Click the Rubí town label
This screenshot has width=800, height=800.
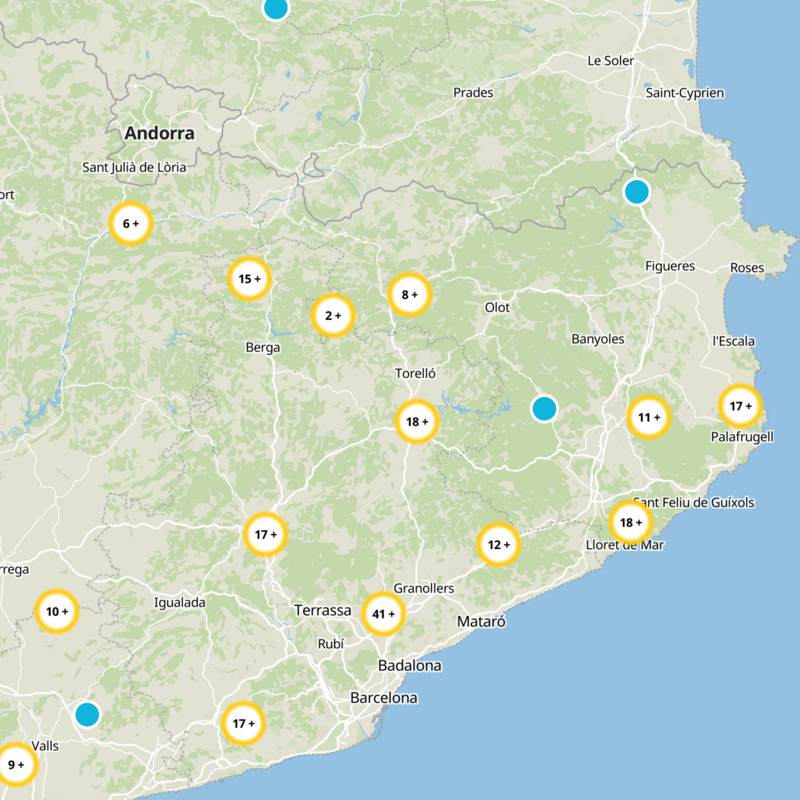pos(331,644)
